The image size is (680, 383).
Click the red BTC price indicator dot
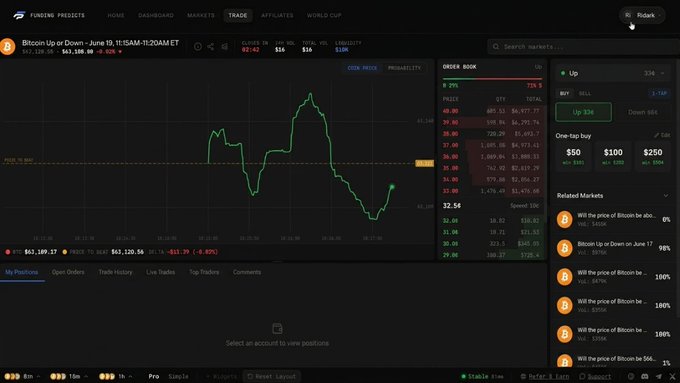(x=8, y=252)
